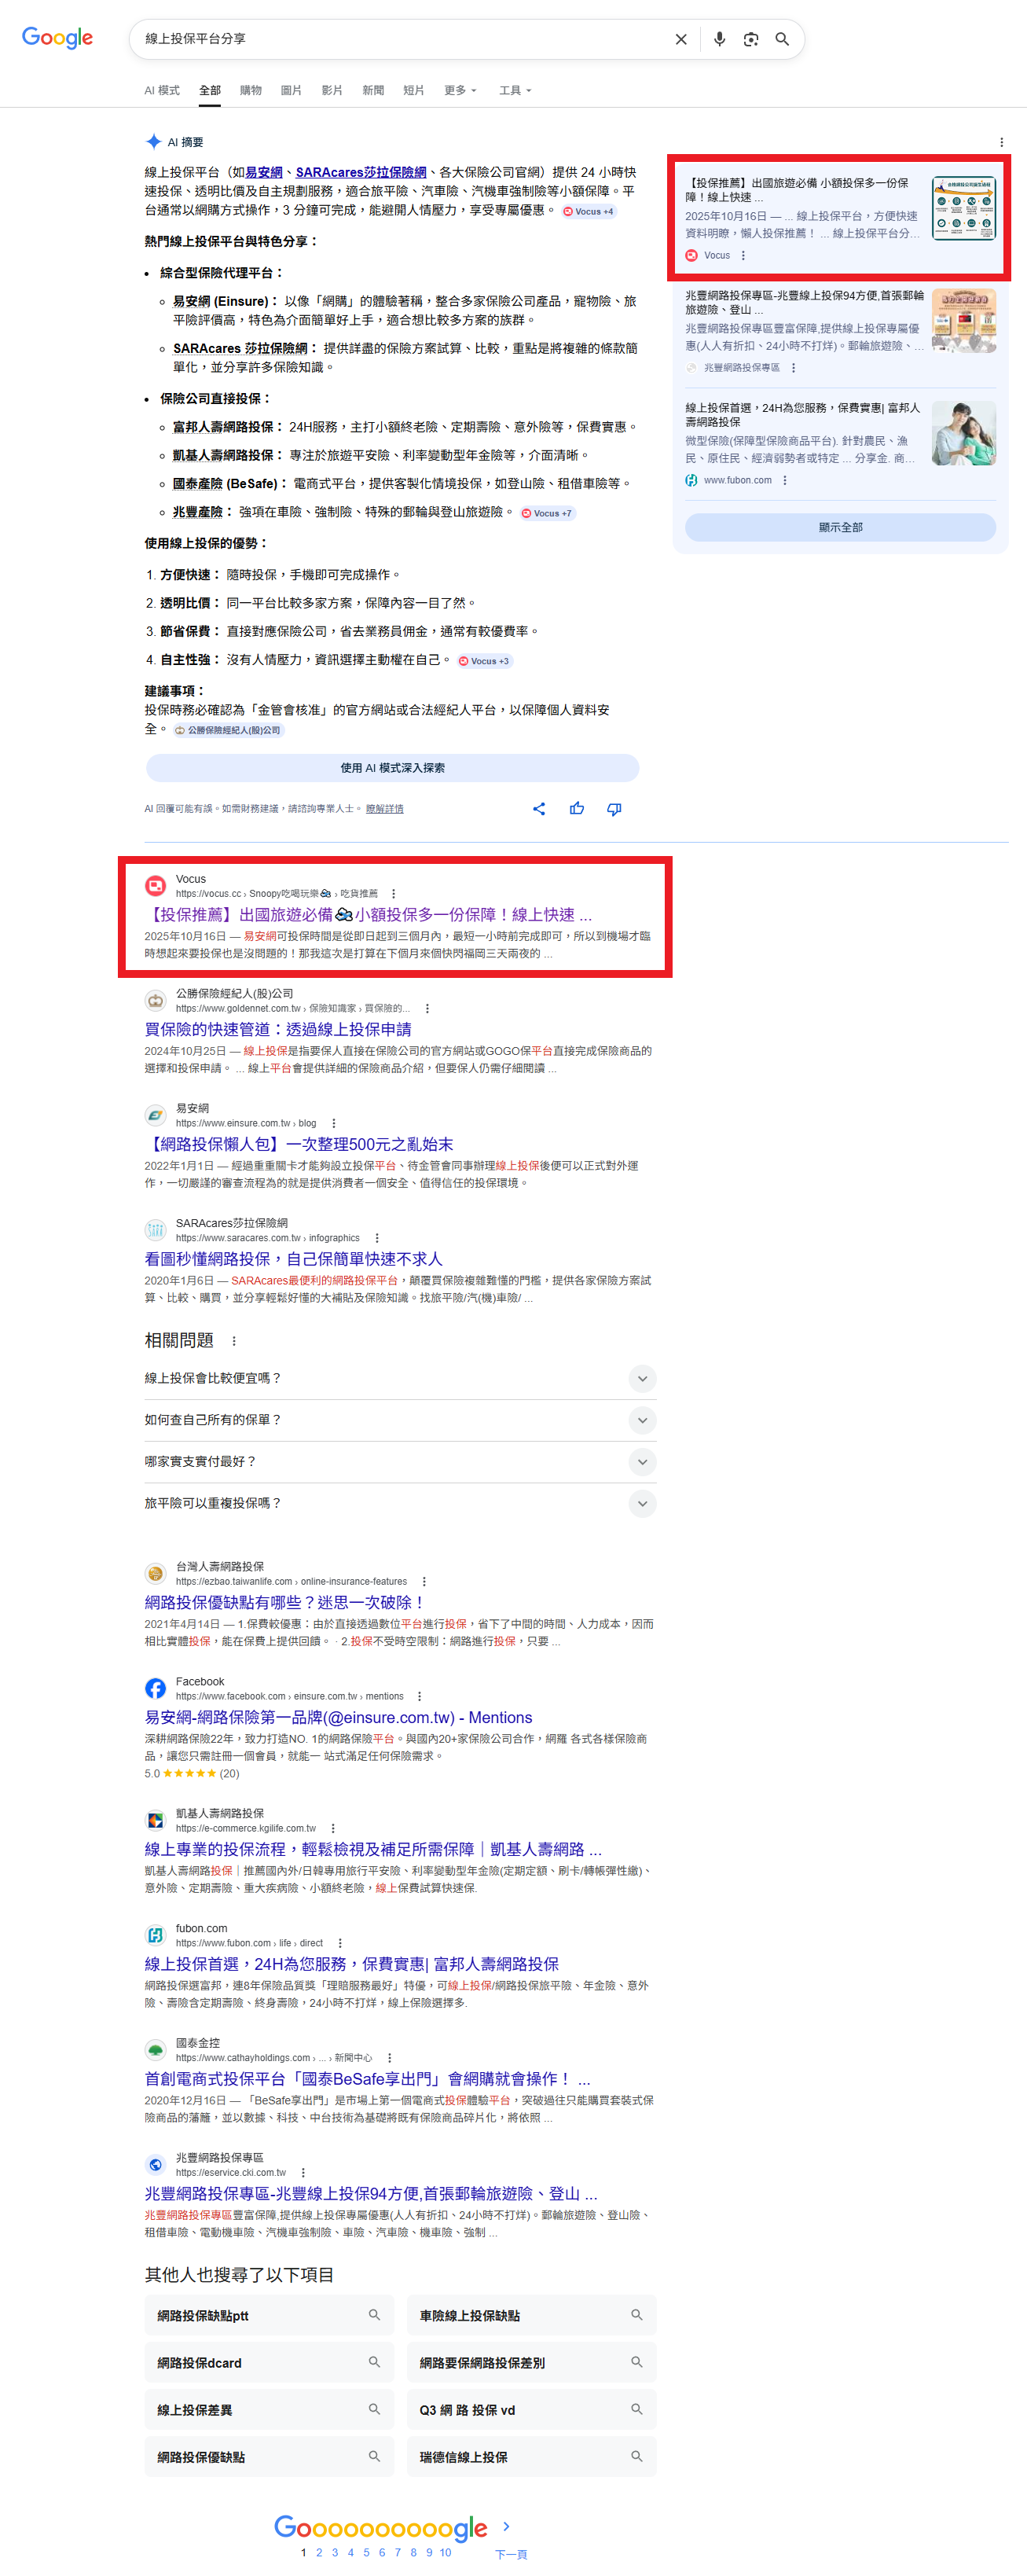
Task: Share the AI overview
Action: [x=539, y=808]
